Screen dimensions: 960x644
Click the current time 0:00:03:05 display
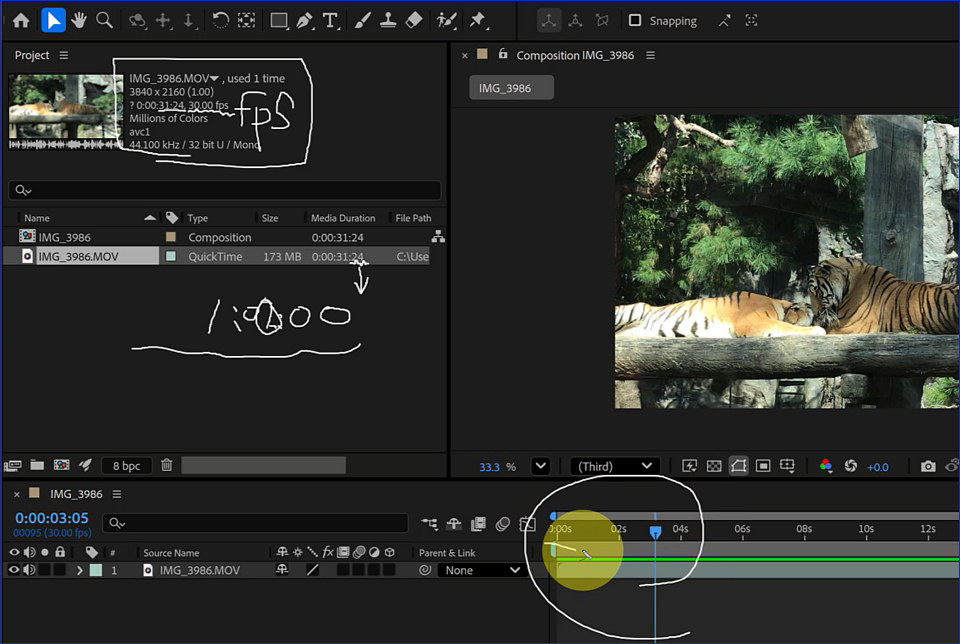click(52, 518)
